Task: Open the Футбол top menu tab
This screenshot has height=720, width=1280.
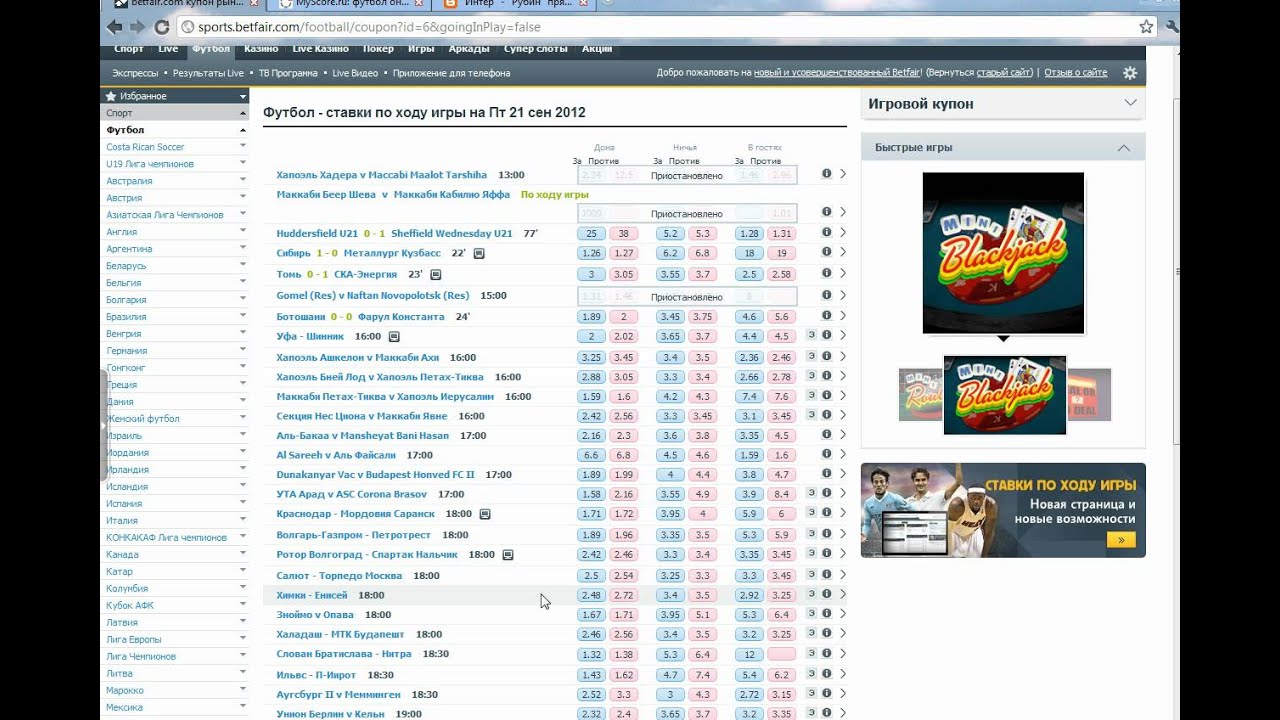Action: tap(211, 48)
